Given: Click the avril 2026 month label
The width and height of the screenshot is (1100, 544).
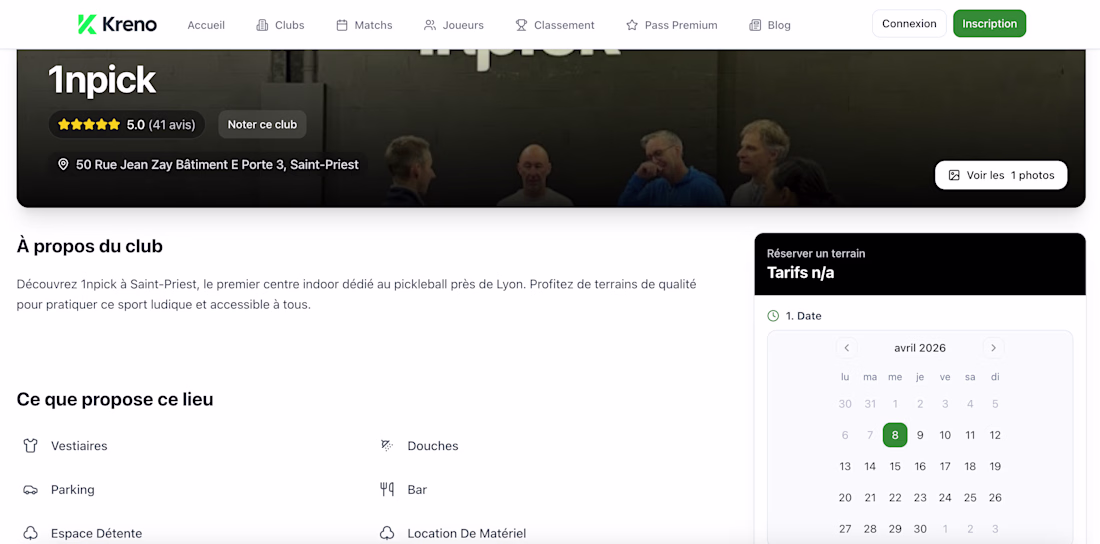Looking at the screenshot, I should [x=920, y=347].
